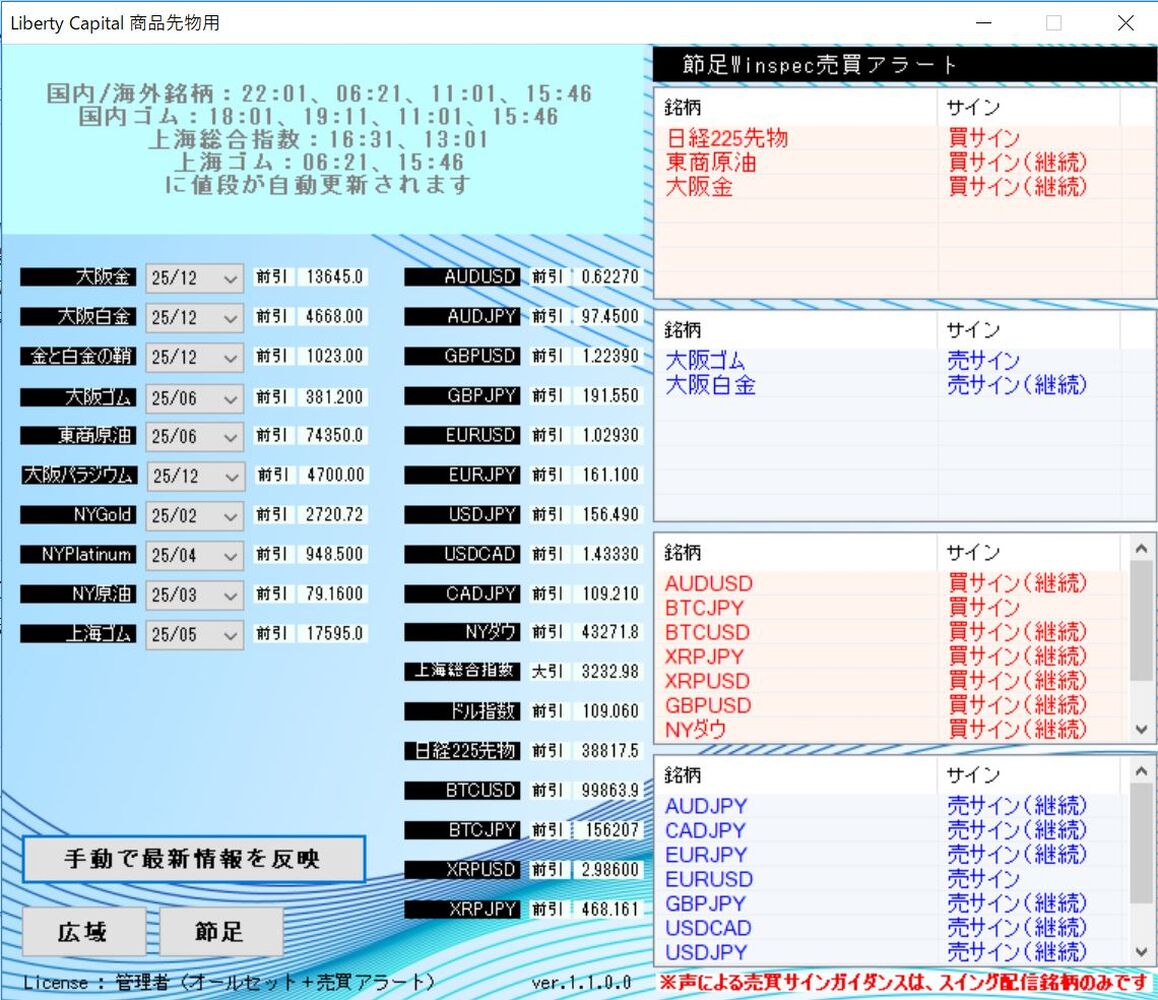Click the 節足 button
This screenshot has width=1158, height=1000.
[221, 932]
